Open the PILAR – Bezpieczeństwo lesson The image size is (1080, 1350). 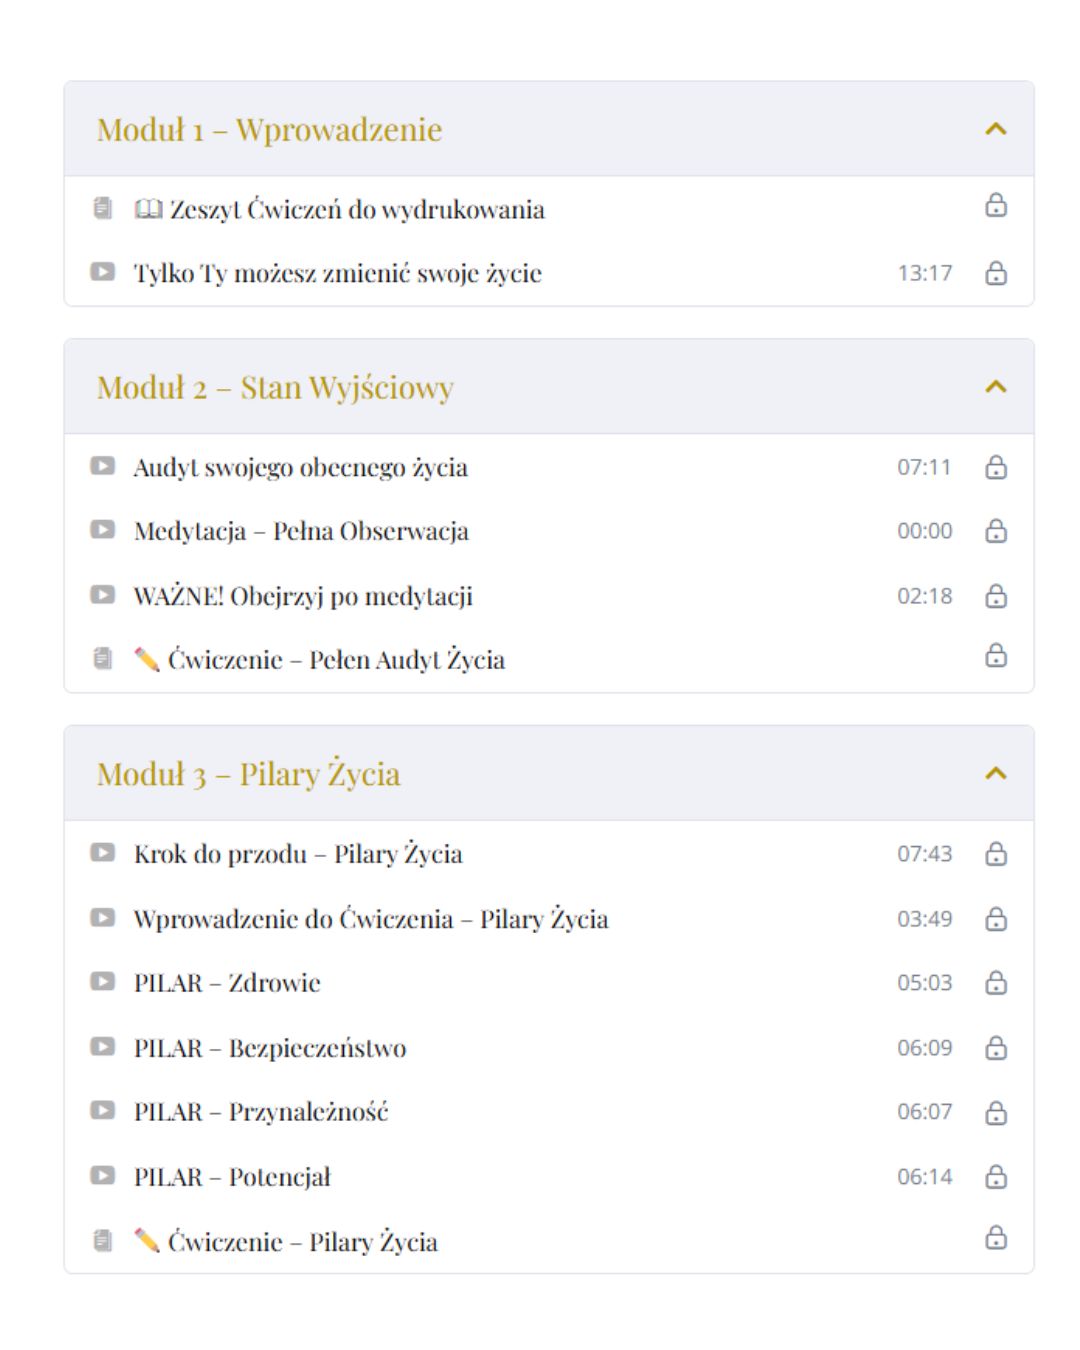[270, 1048]
